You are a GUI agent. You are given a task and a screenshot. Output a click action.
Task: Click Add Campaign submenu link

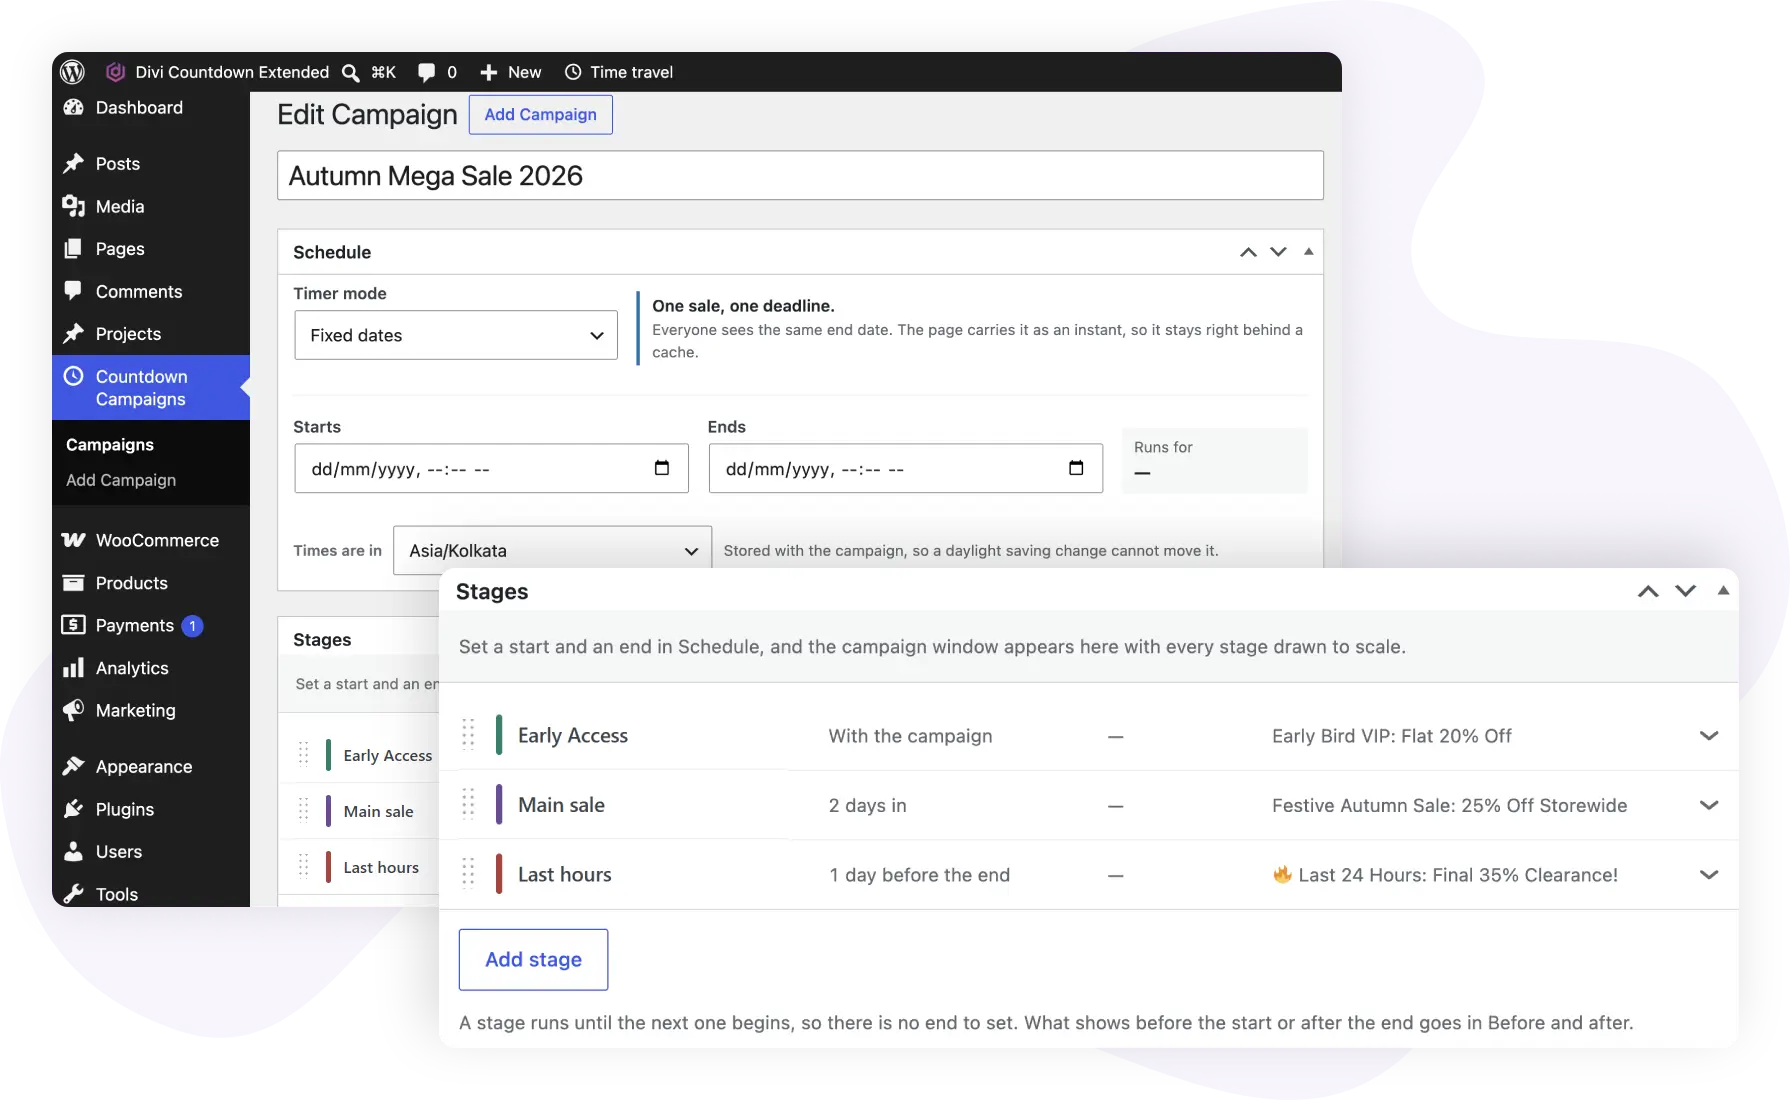[121, 480]
